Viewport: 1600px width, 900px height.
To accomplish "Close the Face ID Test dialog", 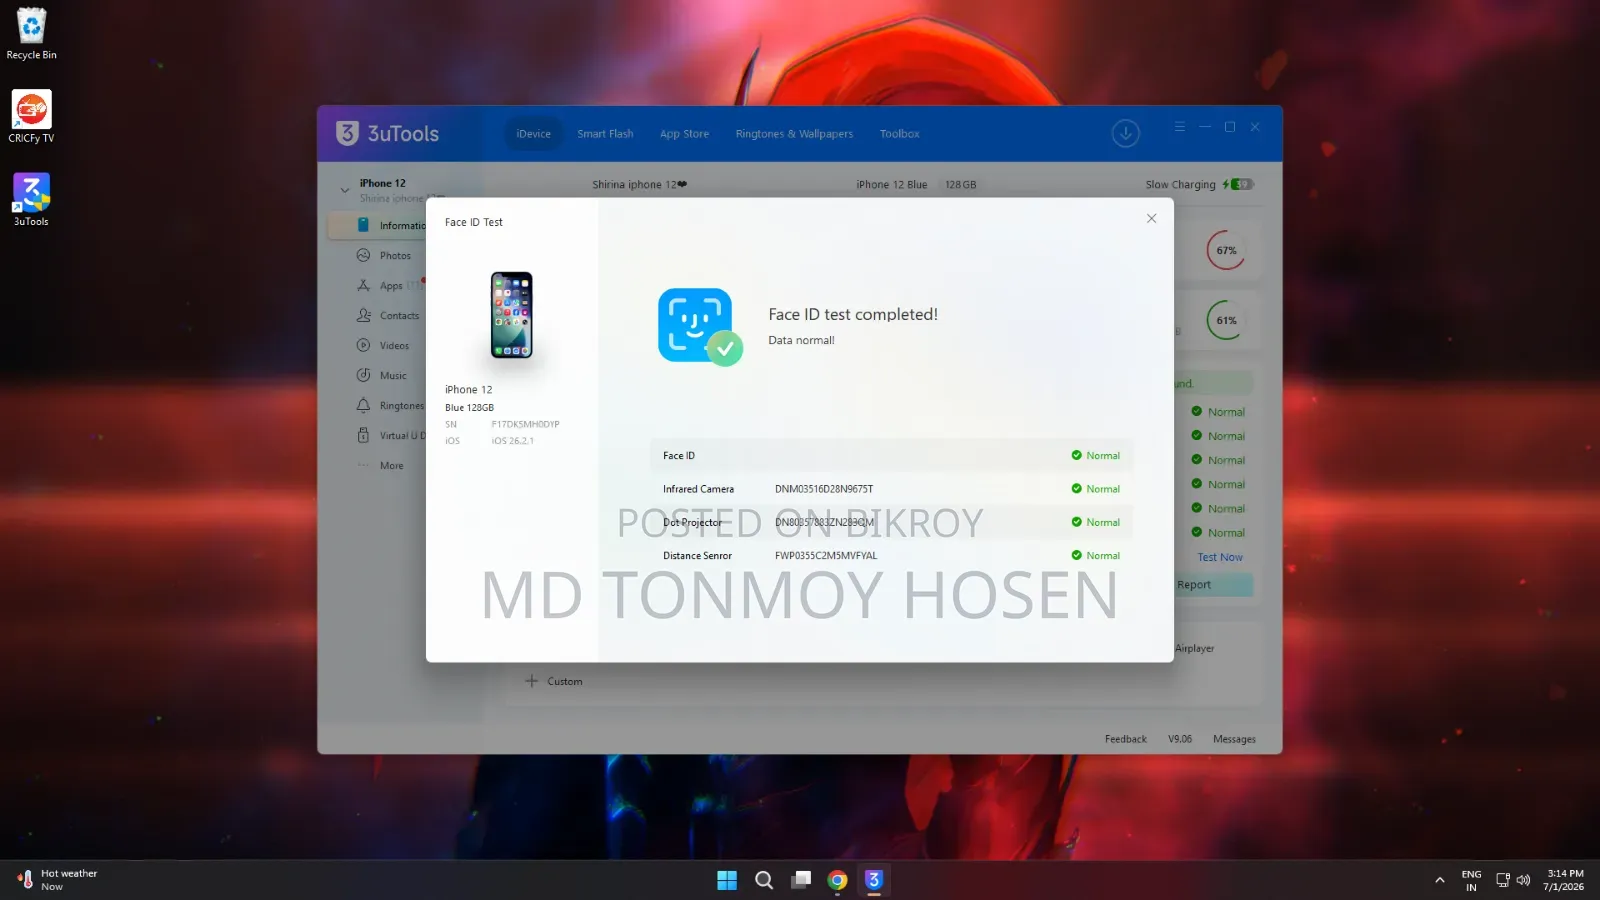I will 1151,218.
